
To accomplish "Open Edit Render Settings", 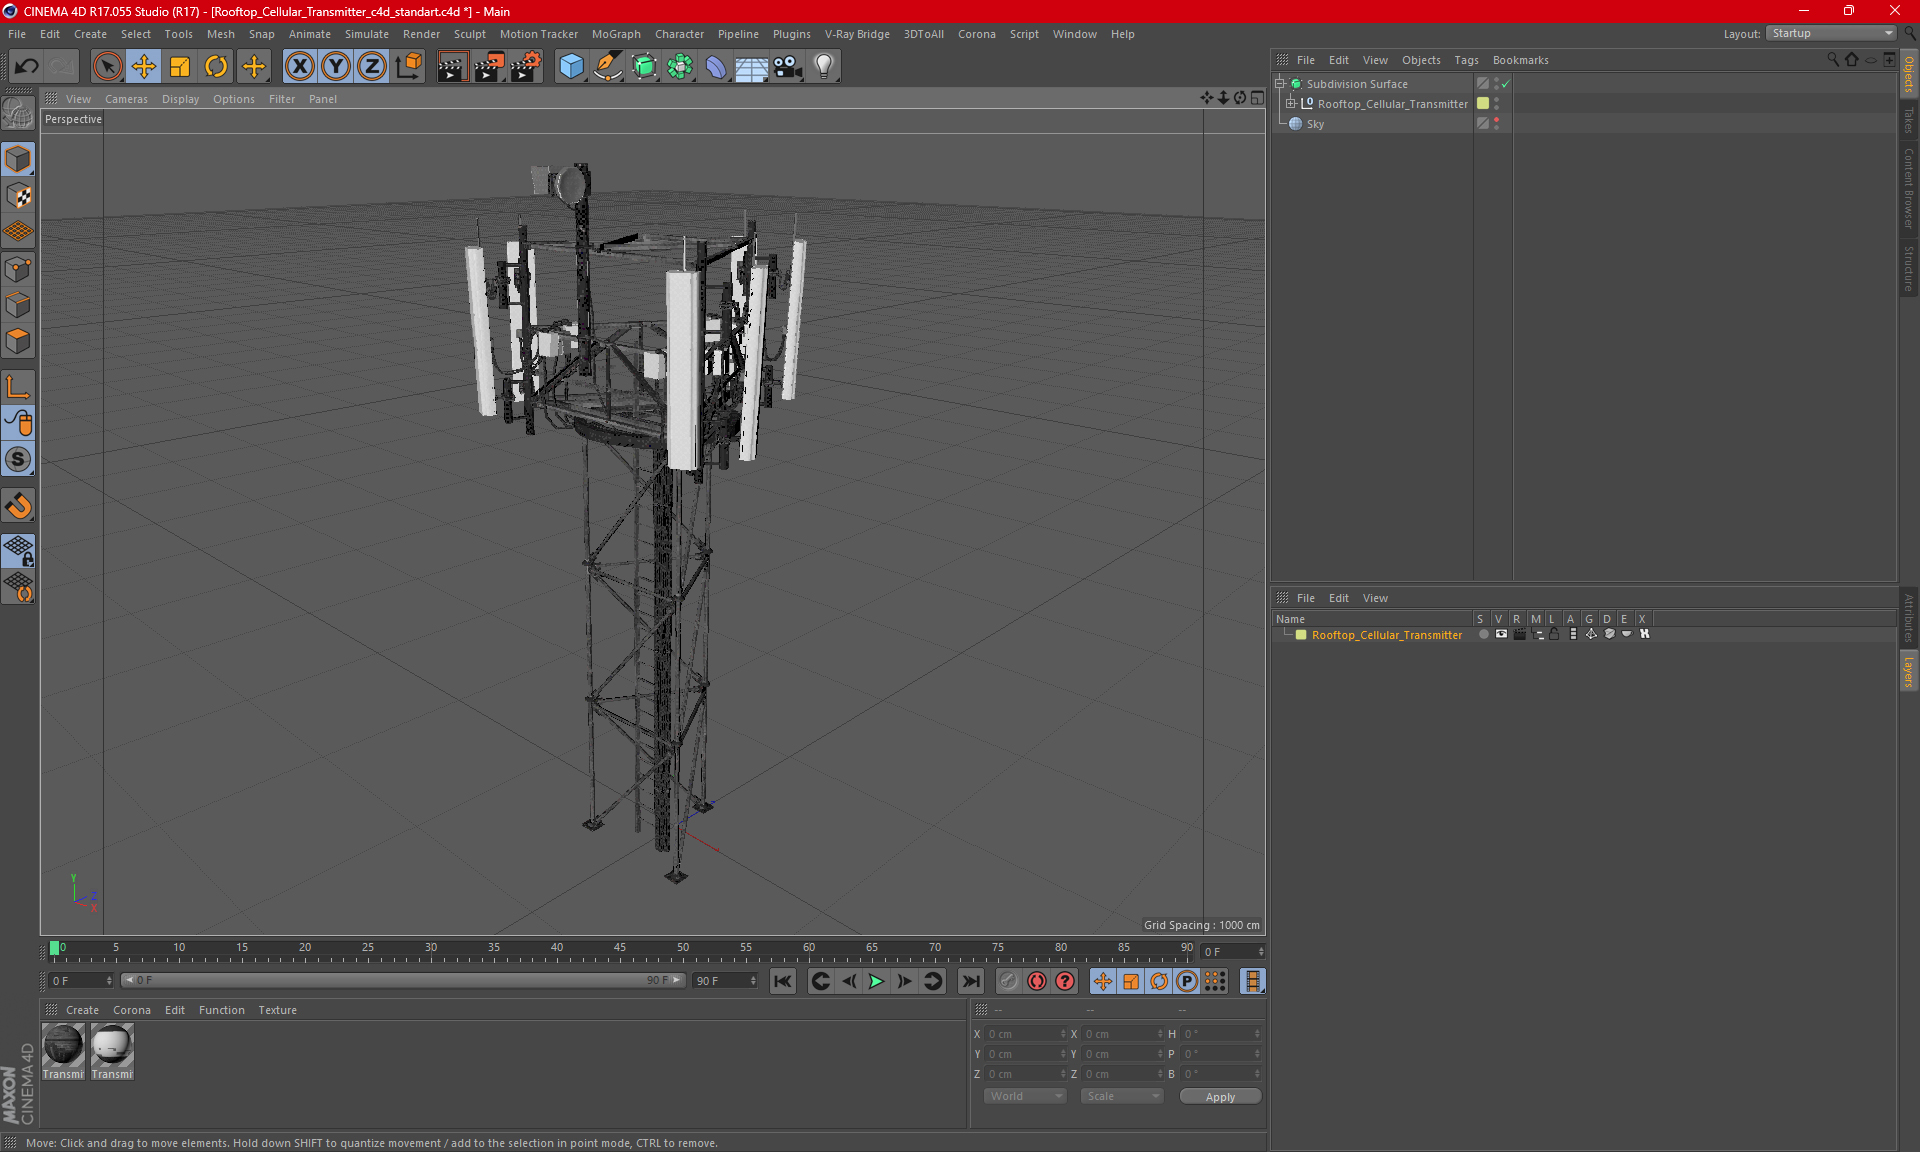I will [526, 67].
